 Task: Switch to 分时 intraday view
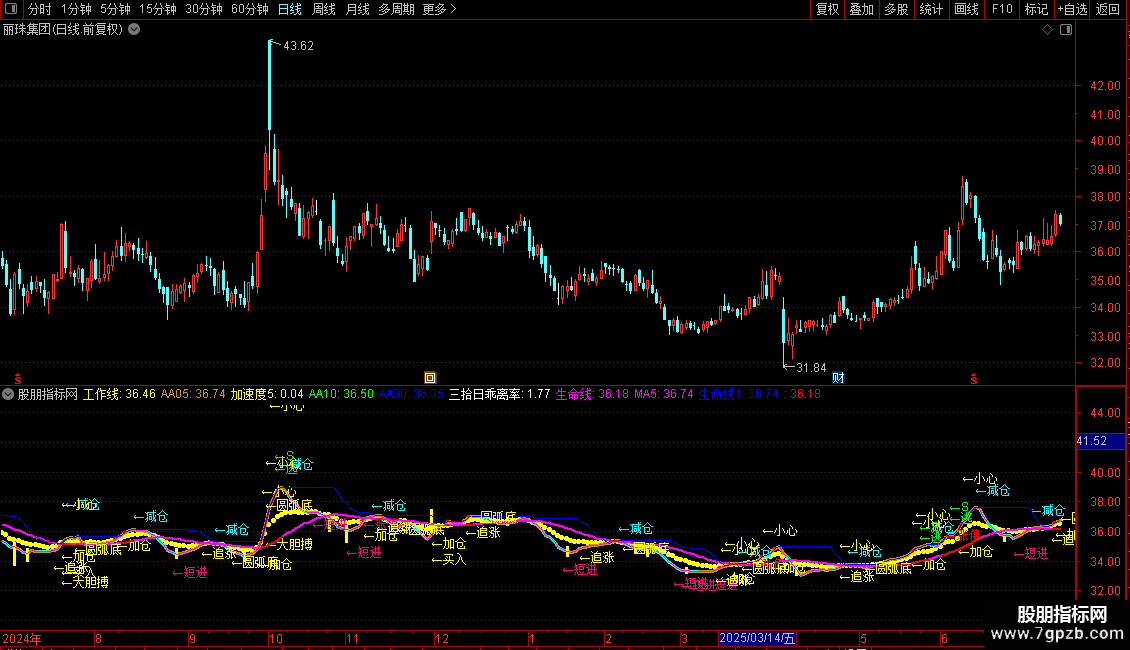point(40,9)
